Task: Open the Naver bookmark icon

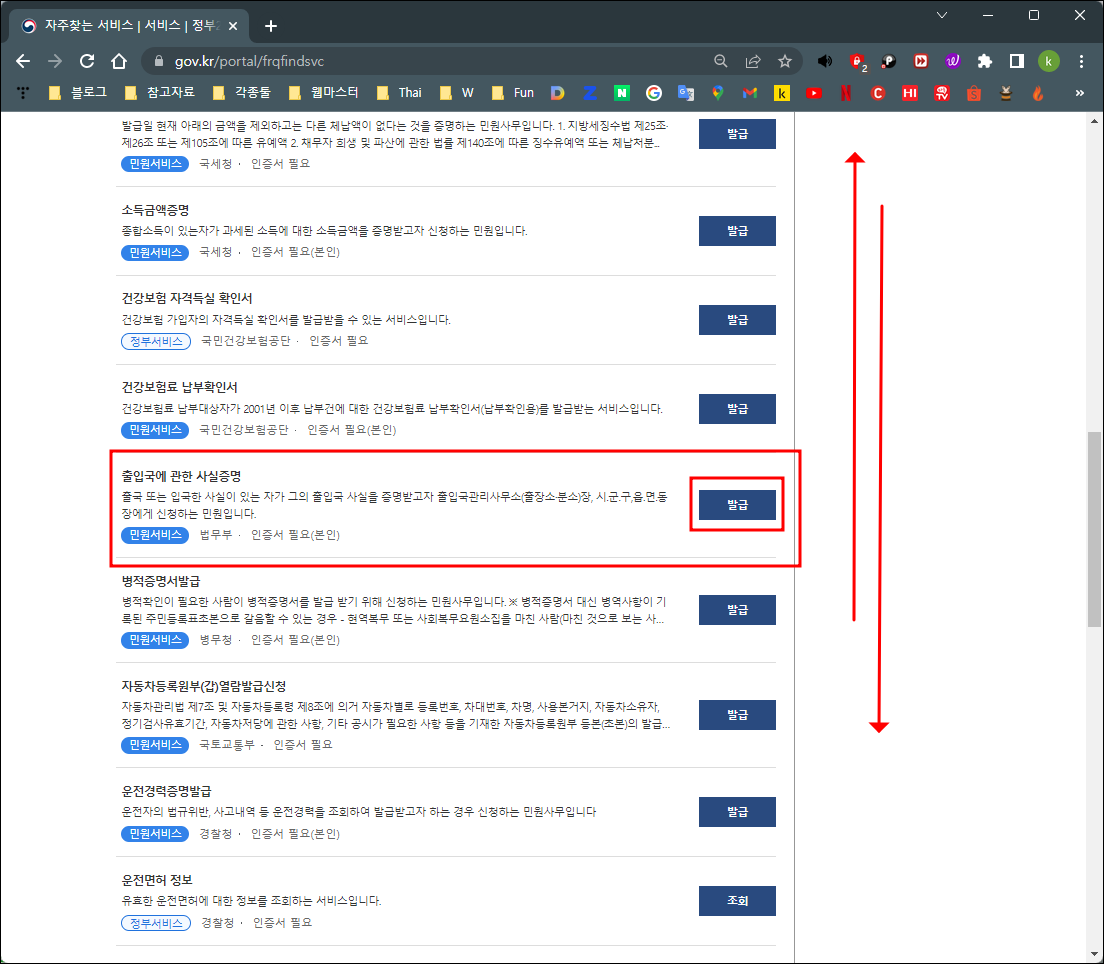Action: (x=622, y=91)
